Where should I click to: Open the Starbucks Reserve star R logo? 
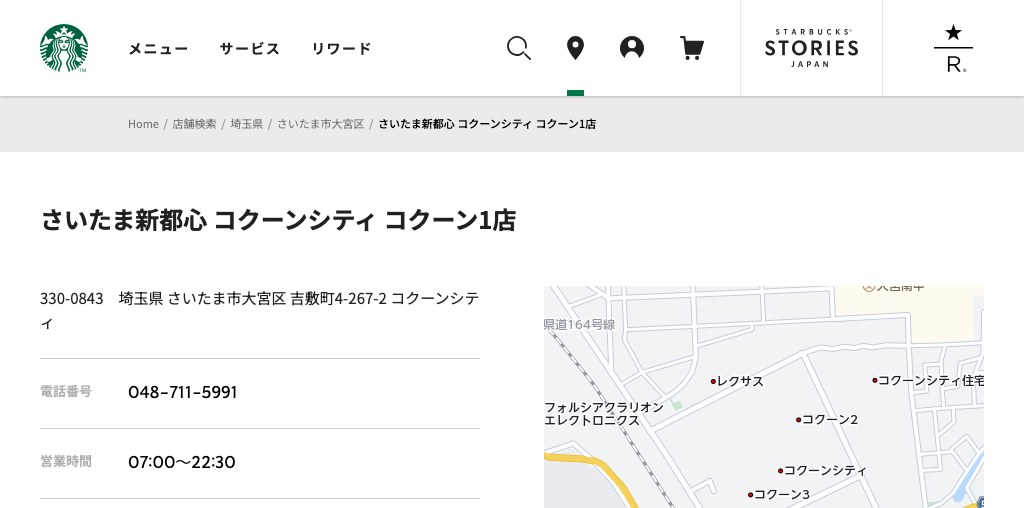pos(953,48)
